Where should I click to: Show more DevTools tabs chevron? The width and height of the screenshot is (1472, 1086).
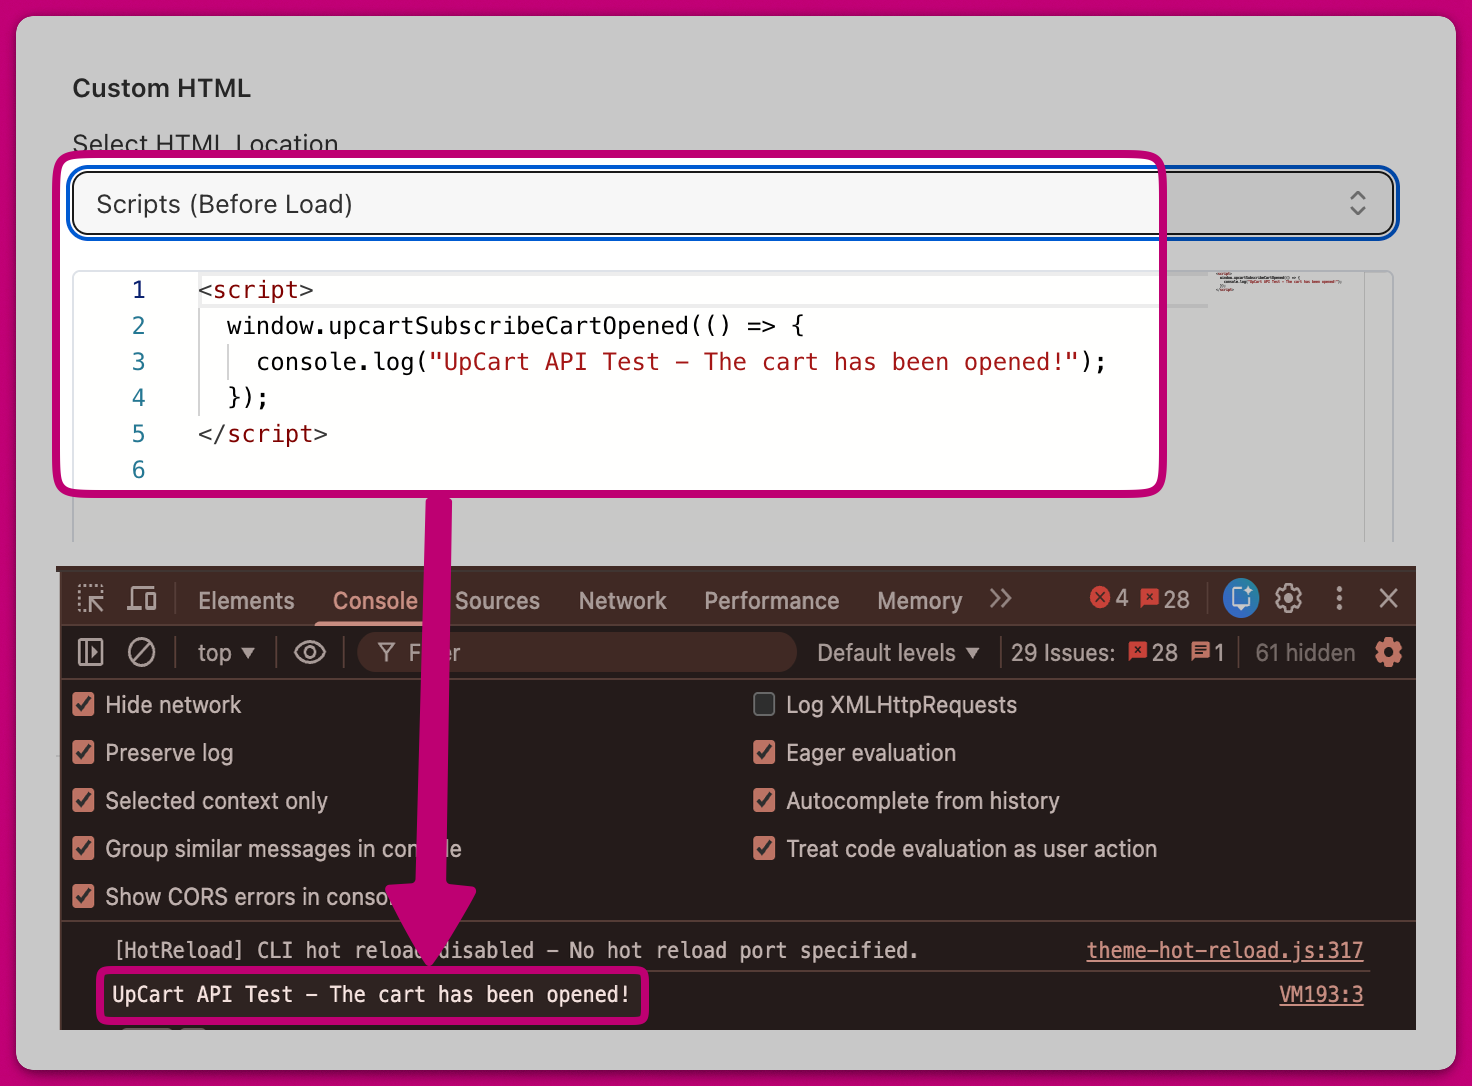point(1000,599)
